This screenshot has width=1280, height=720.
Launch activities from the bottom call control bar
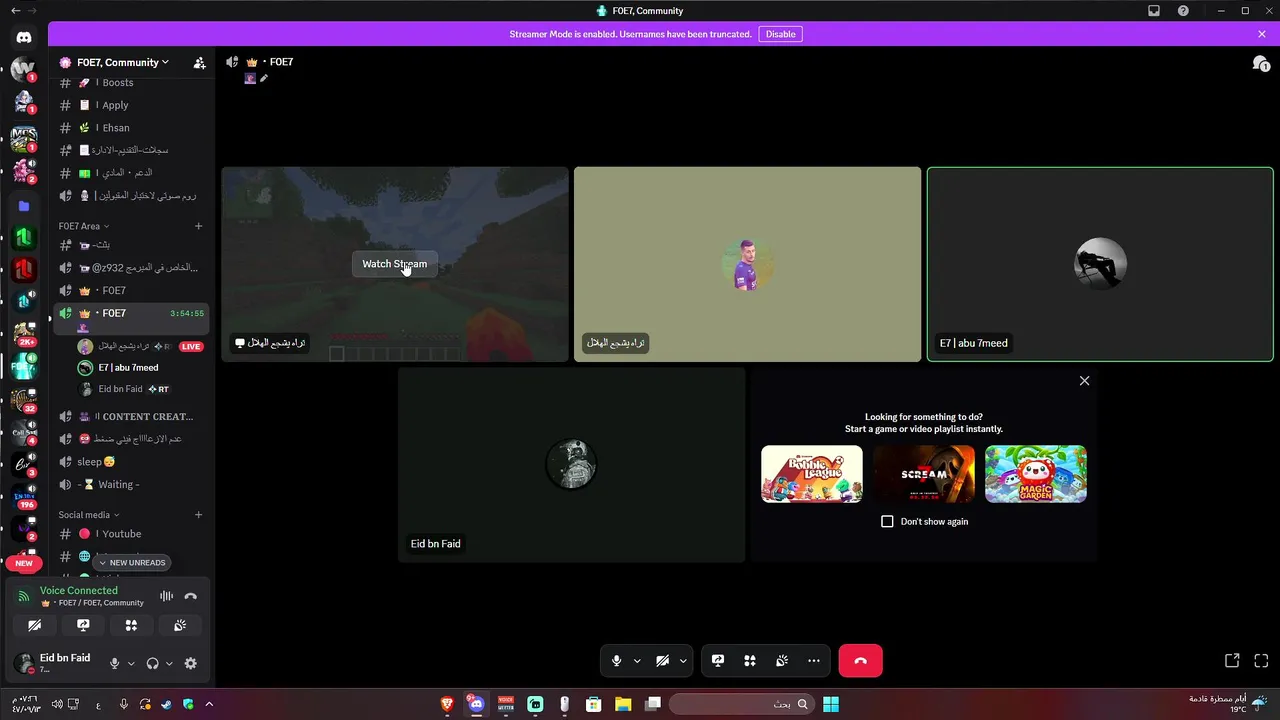(750, 661)
